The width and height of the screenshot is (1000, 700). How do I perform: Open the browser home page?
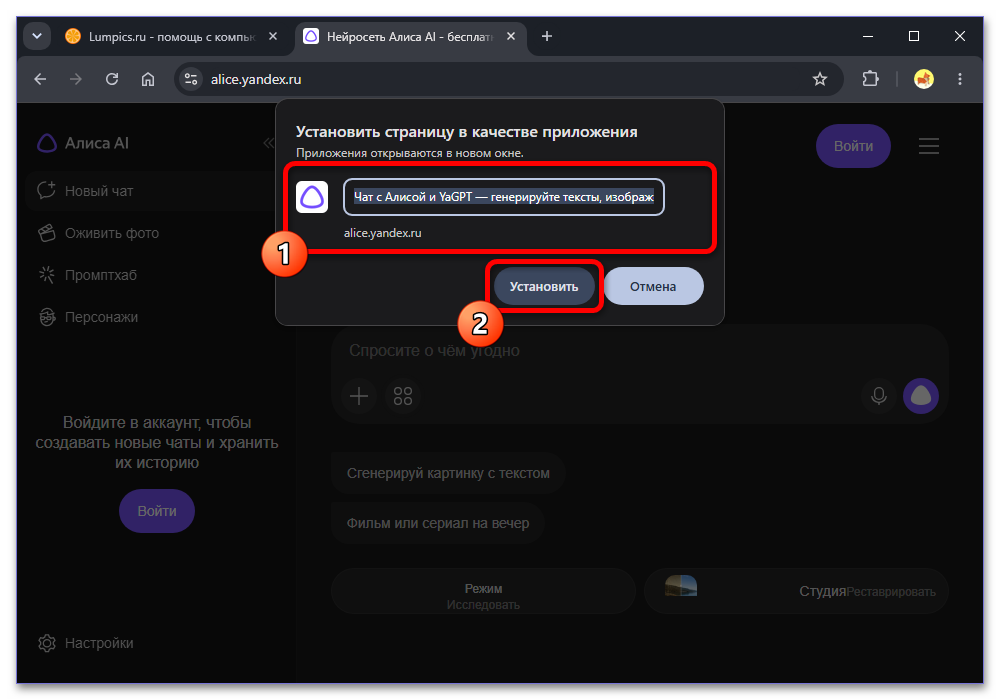tap(148, 79)
